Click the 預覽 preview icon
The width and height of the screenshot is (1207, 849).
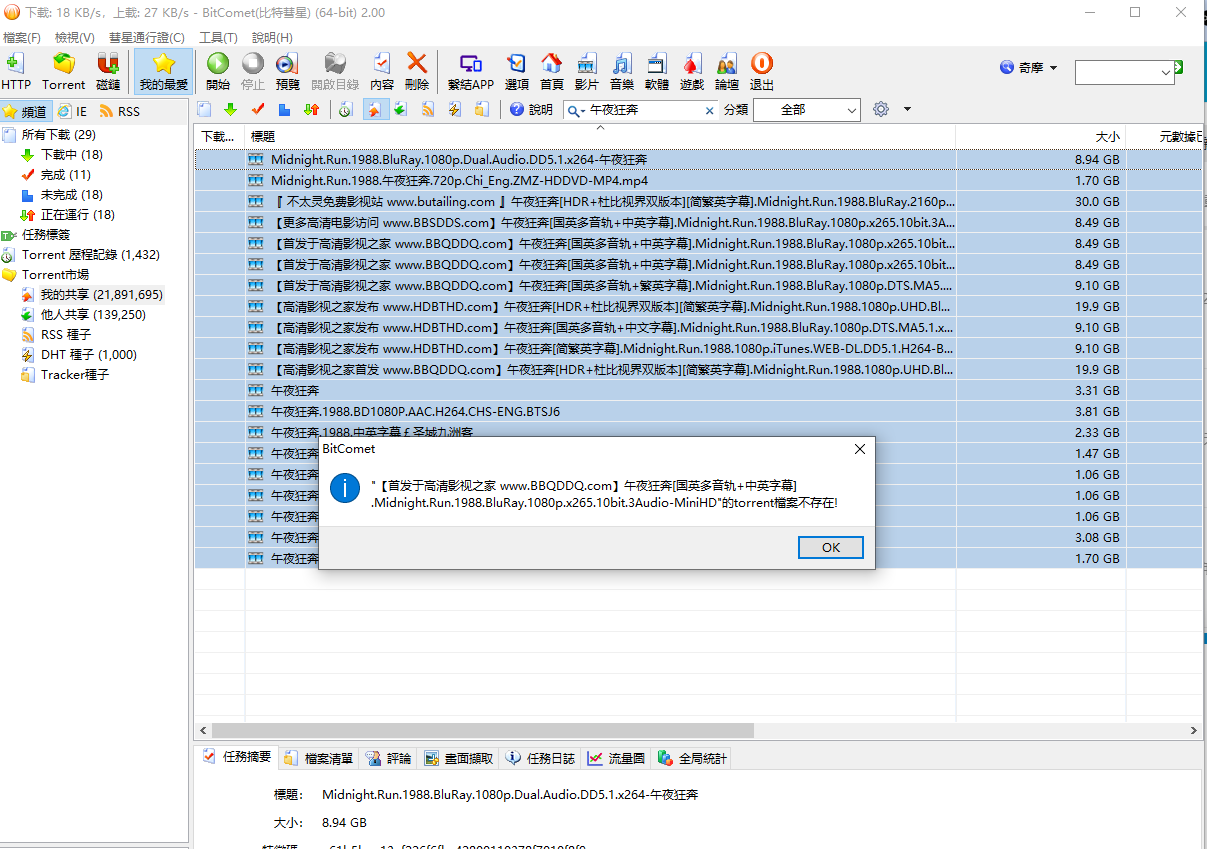point(288,72)
